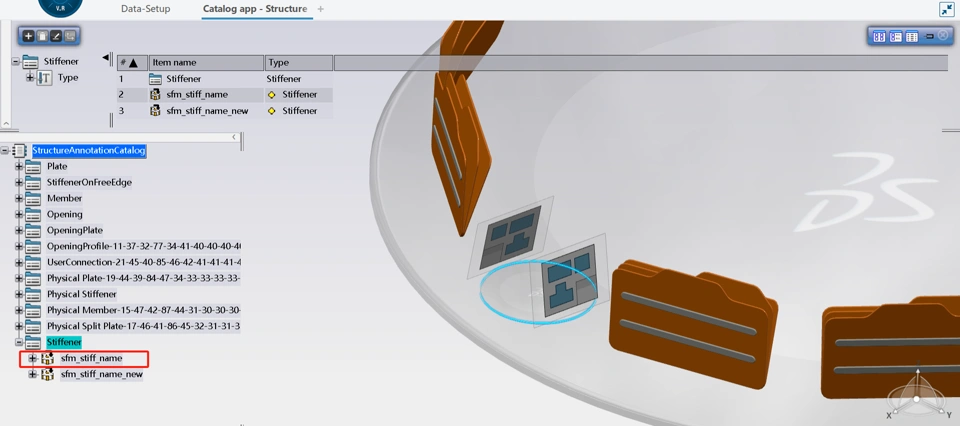Click the upper blue item thumbnail in carousel

tap(511, 237)
